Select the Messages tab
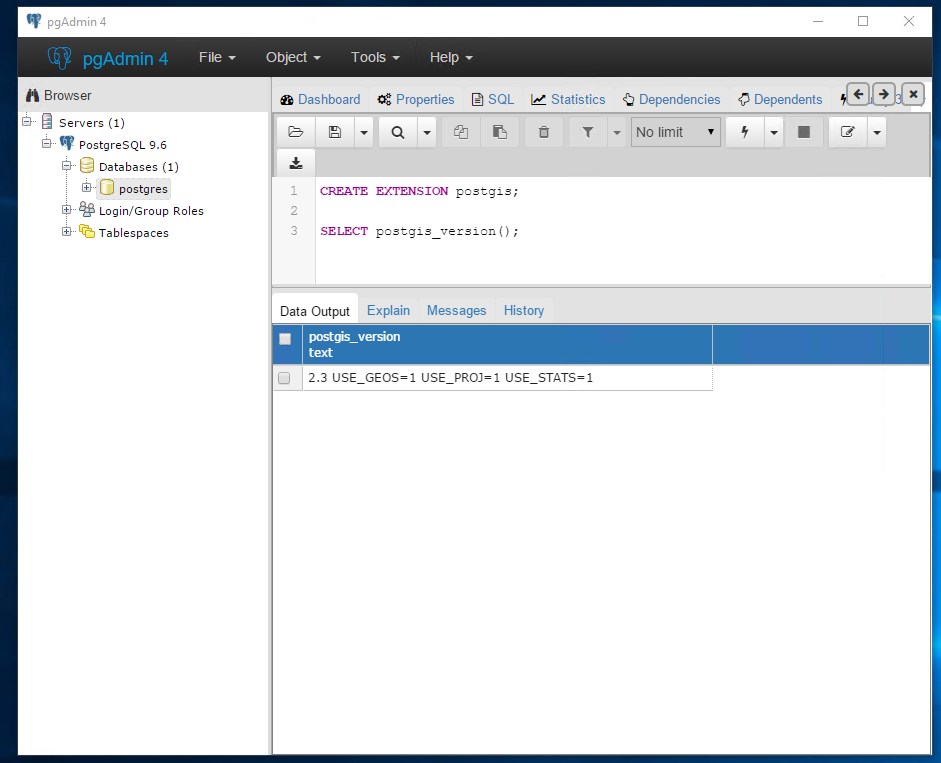Screen dimensions: 941x763 [x=457, y=310]
